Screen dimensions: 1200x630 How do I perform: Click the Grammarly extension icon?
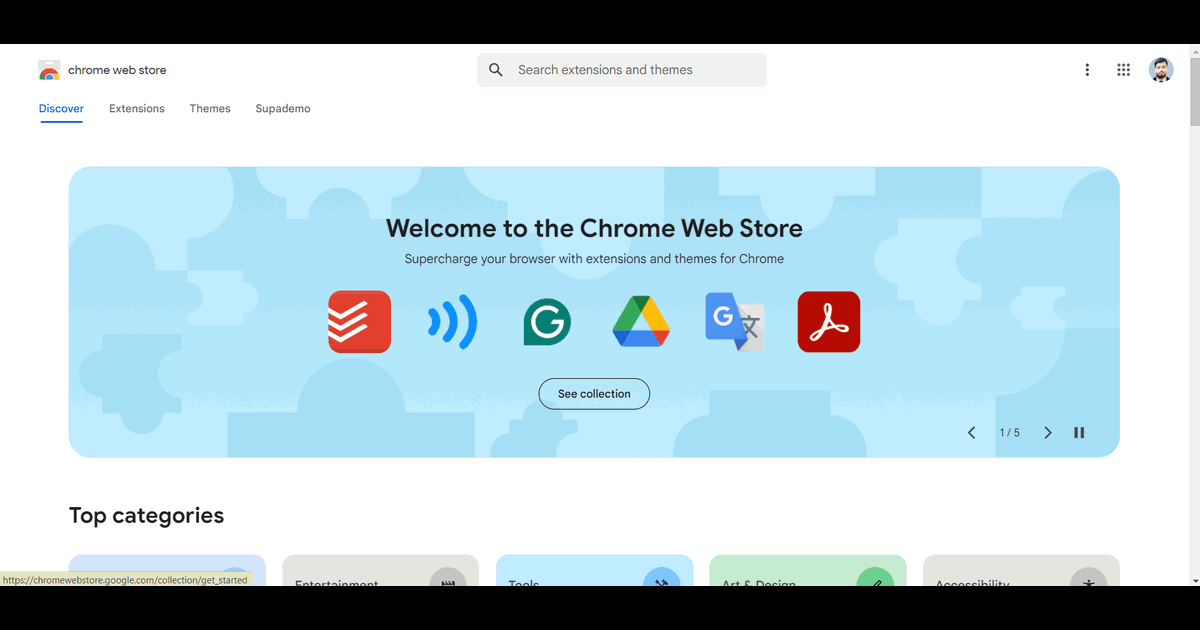tap(547, 322)
